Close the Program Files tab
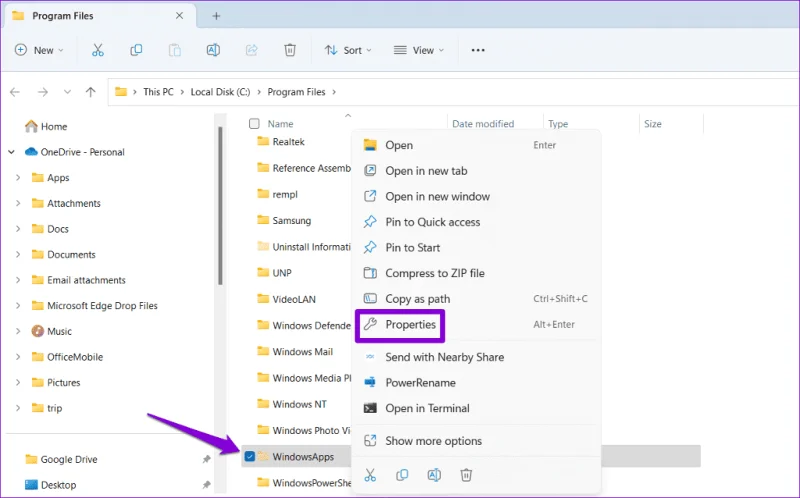This screenshot has width=800, height=498. (x=180, y=16)
